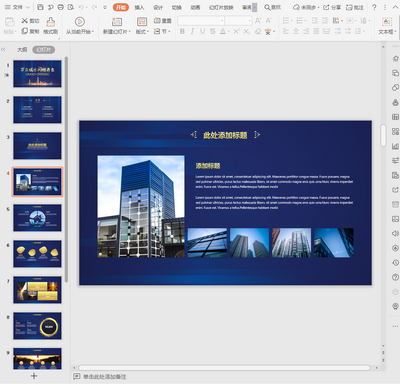Screen dimensions: 400x384
Task: Click the chart icon in right sidebar
Action: 395,146
